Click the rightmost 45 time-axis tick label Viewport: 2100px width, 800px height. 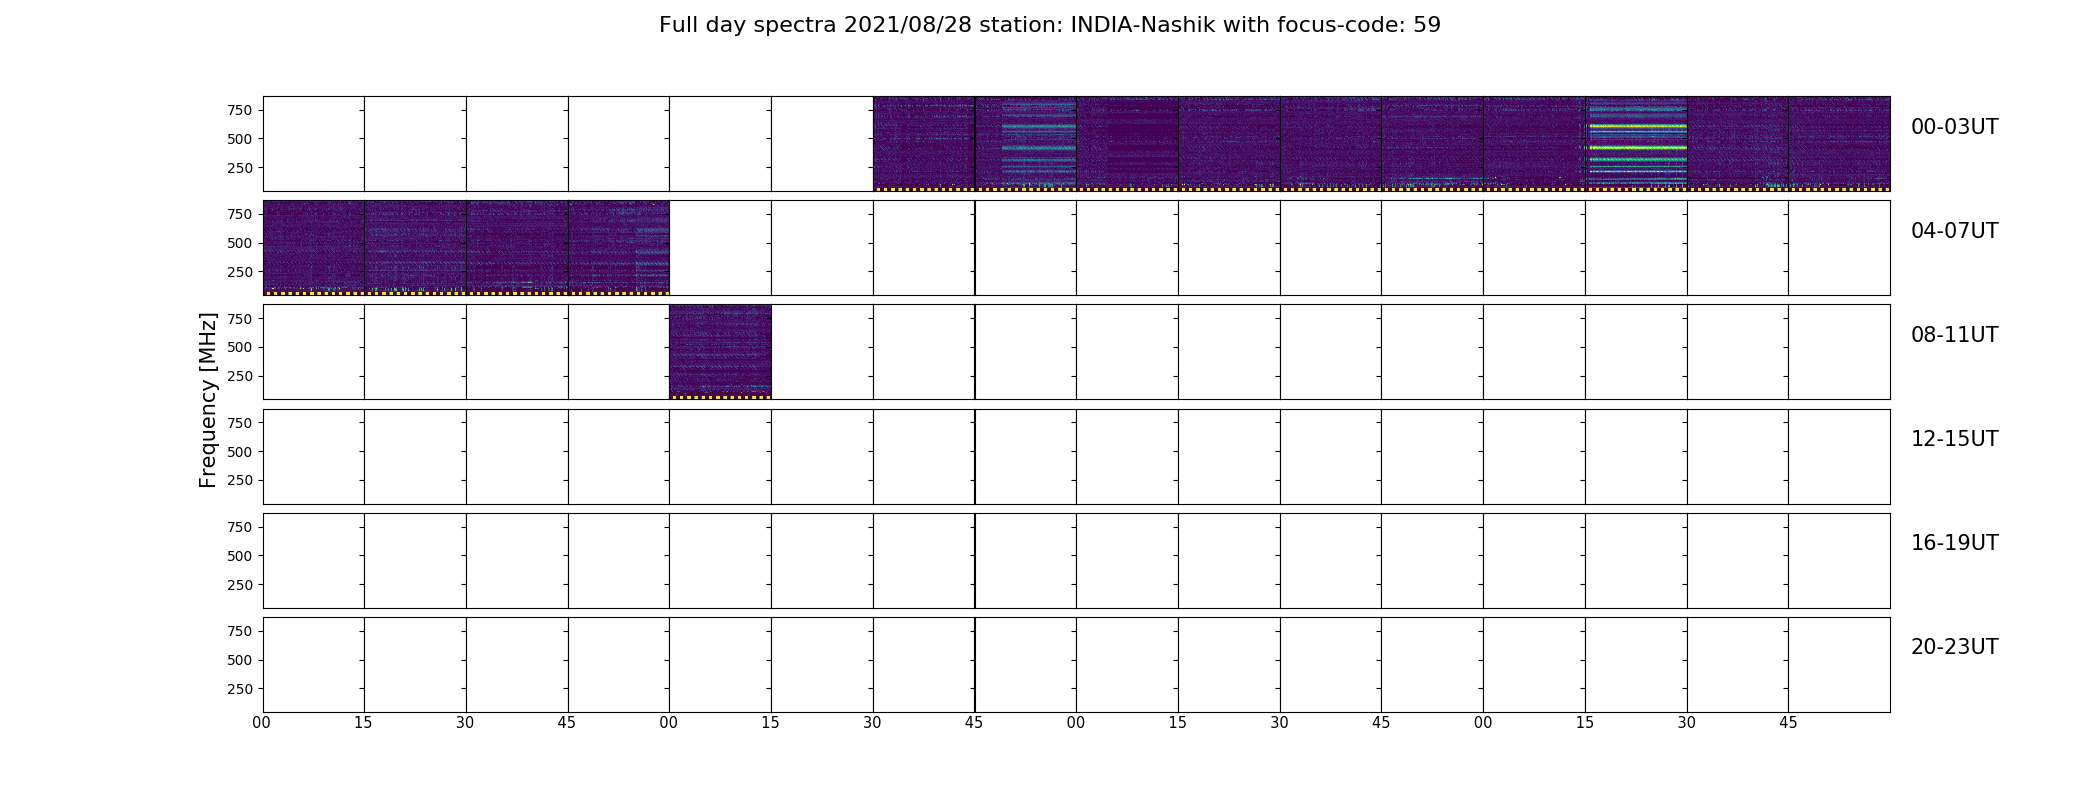(1788, 723)
